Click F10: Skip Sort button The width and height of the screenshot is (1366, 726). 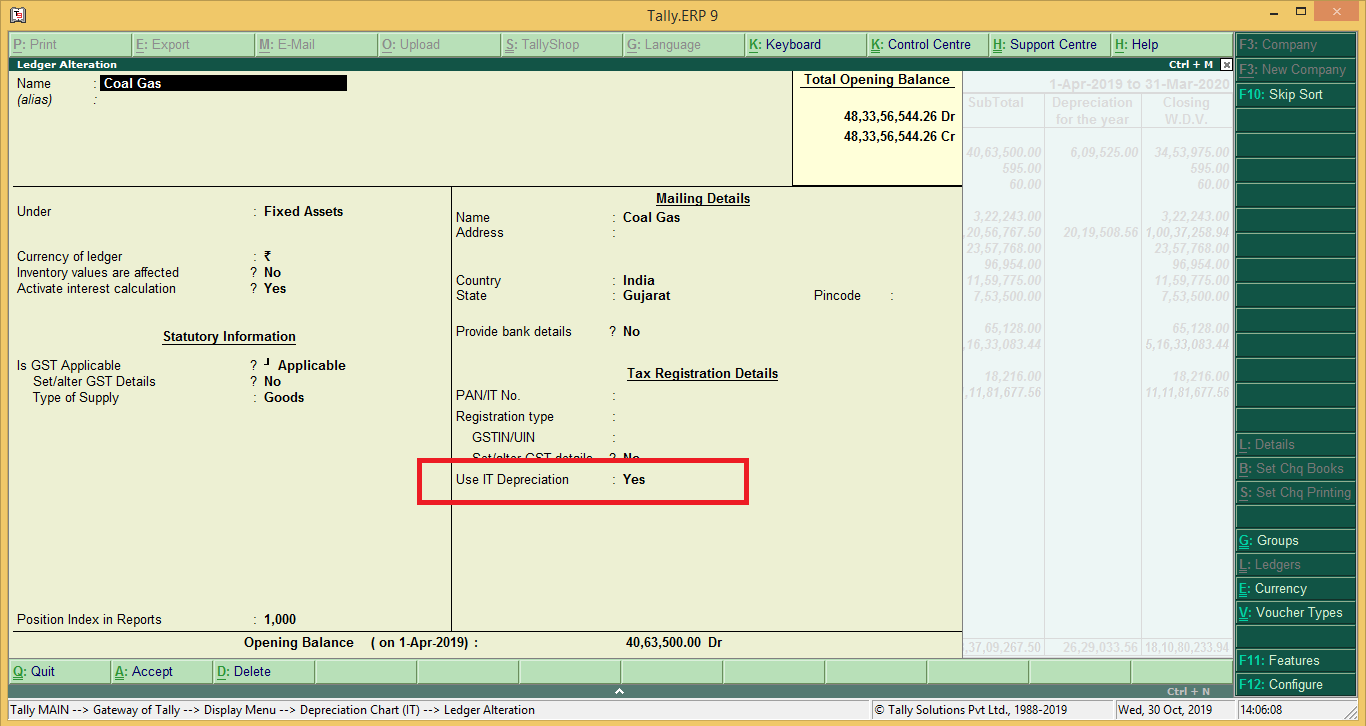[x=1296, y=94]
